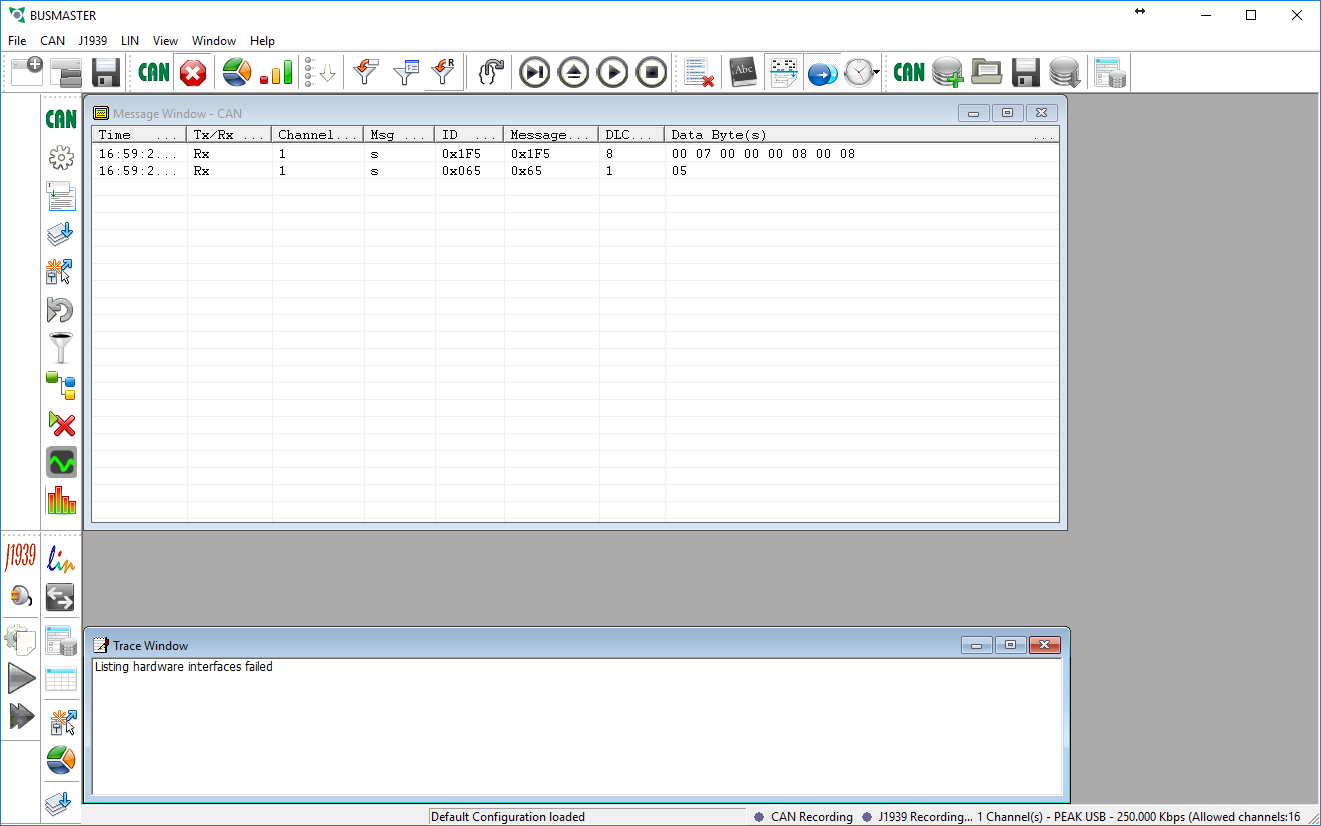Click the second floppy disk save database icon
Screen dimensions: 1321x826
point(1026,72)
